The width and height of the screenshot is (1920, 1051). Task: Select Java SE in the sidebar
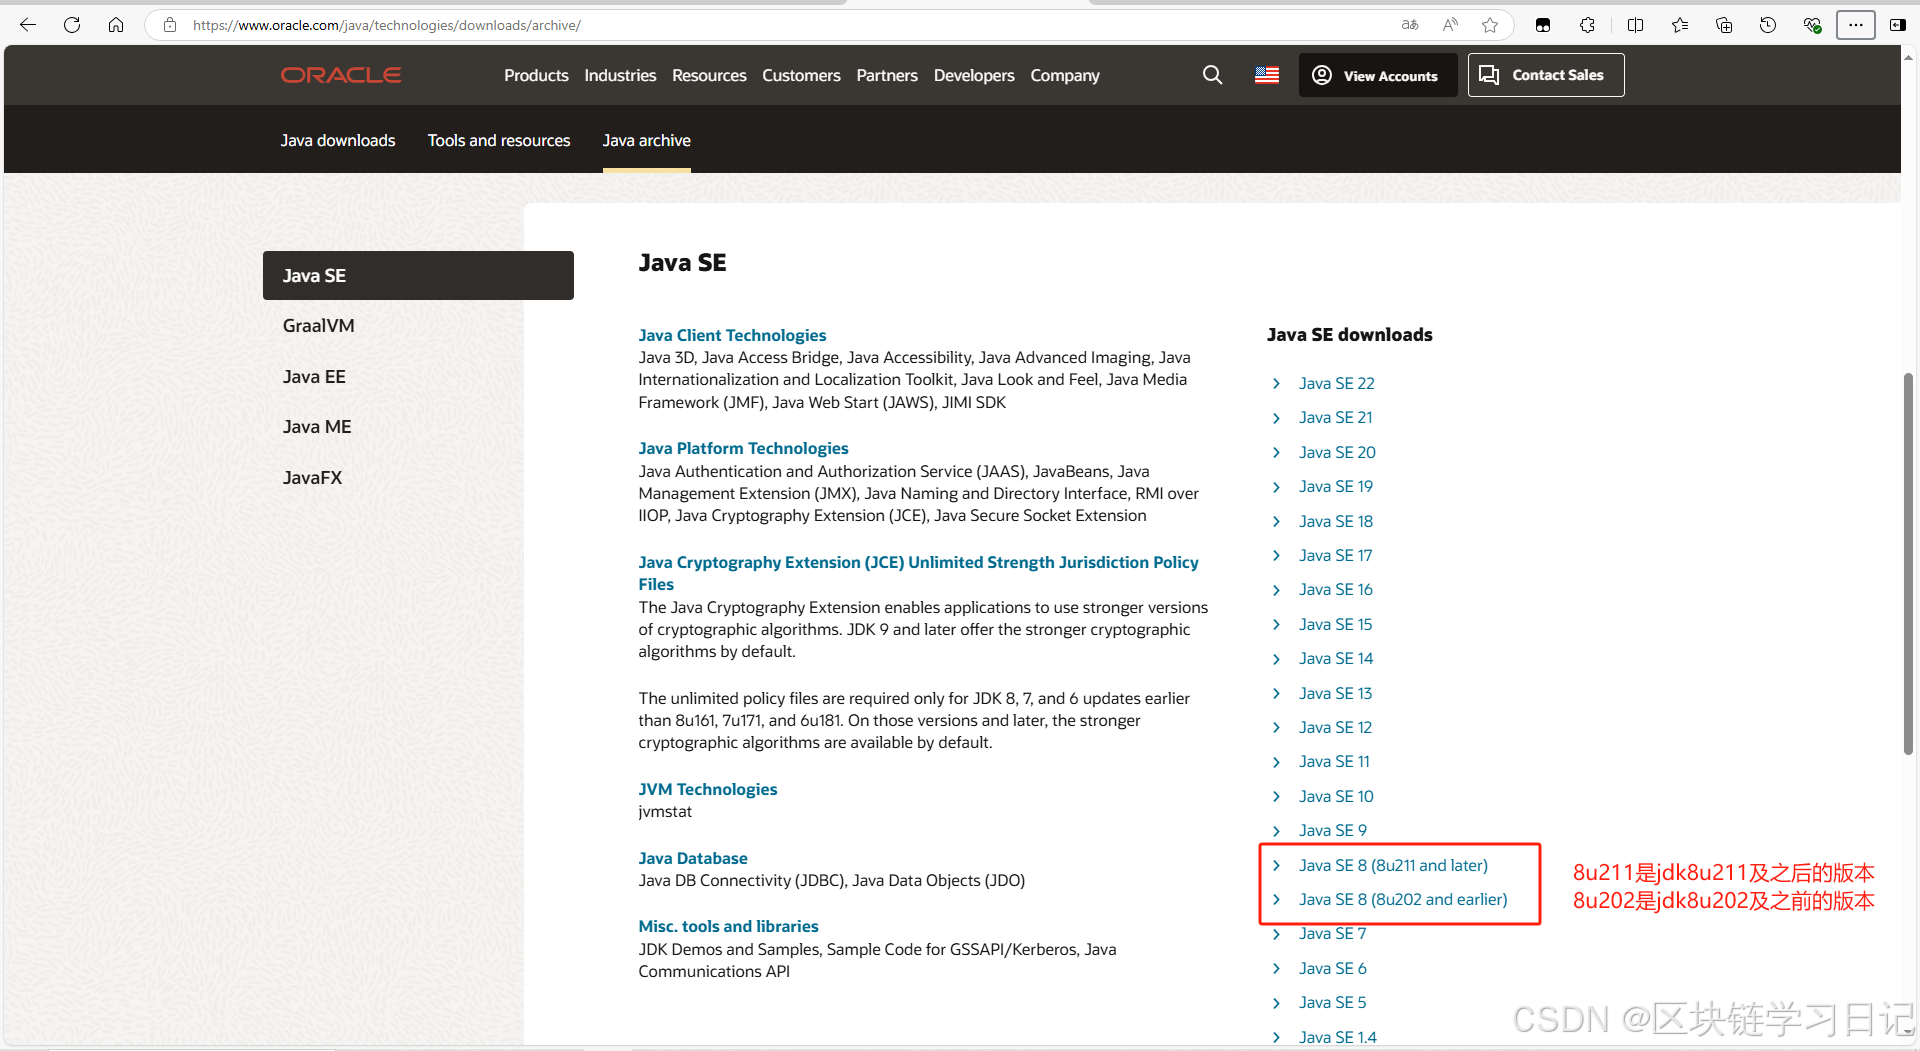click(x=418, y=275)
